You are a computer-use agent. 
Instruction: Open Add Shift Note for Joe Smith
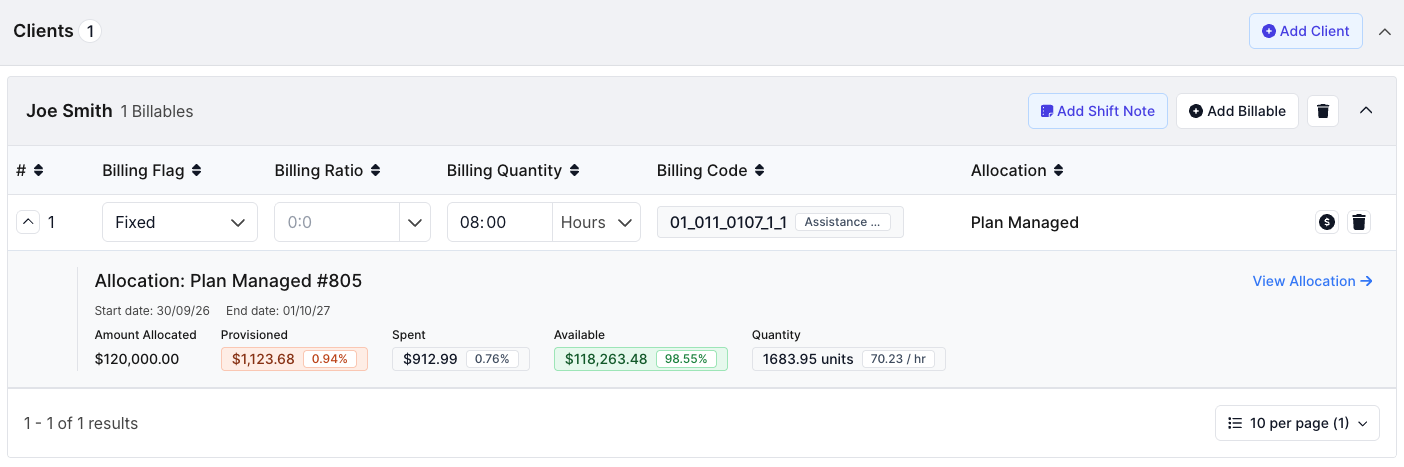pos(1097,111)
